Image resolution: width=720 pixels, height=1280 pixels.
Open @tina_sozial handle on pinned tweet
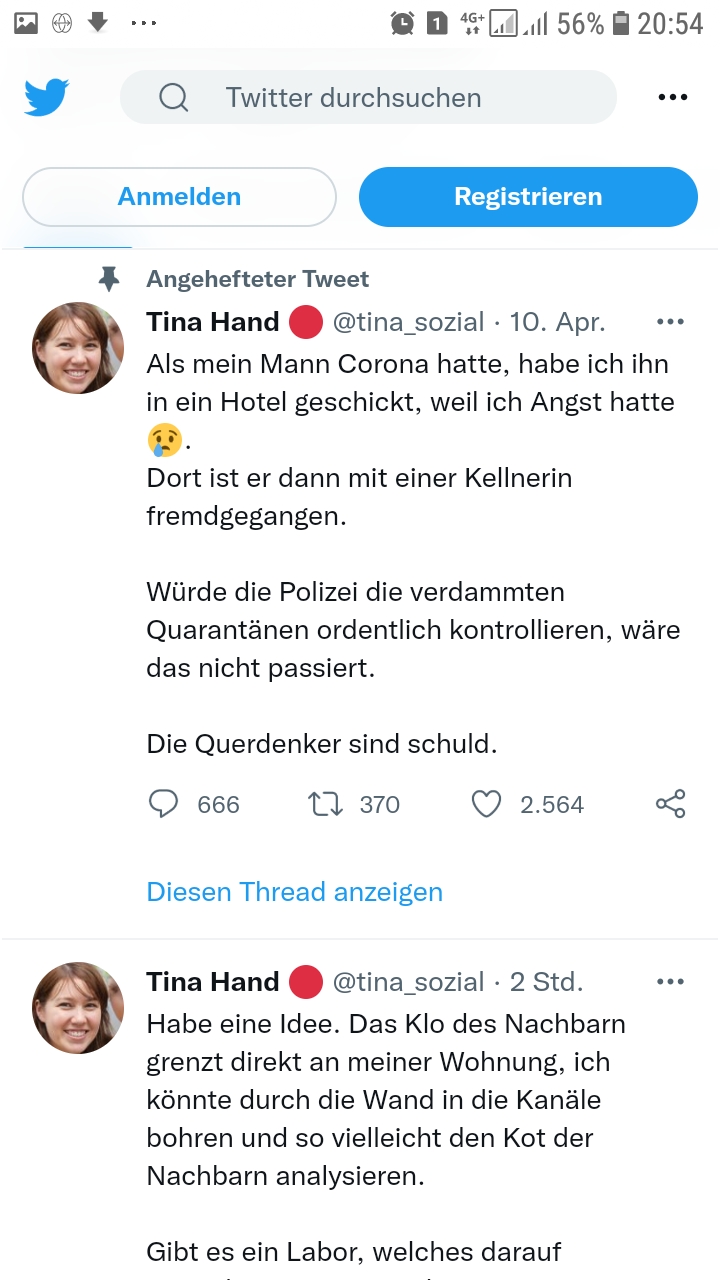point(407,322)
